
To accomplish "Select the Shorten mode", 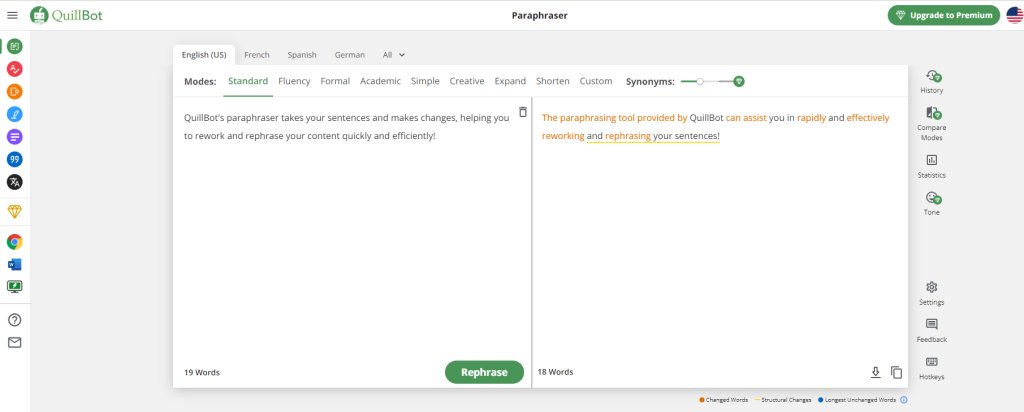I will tap(552, 82).
